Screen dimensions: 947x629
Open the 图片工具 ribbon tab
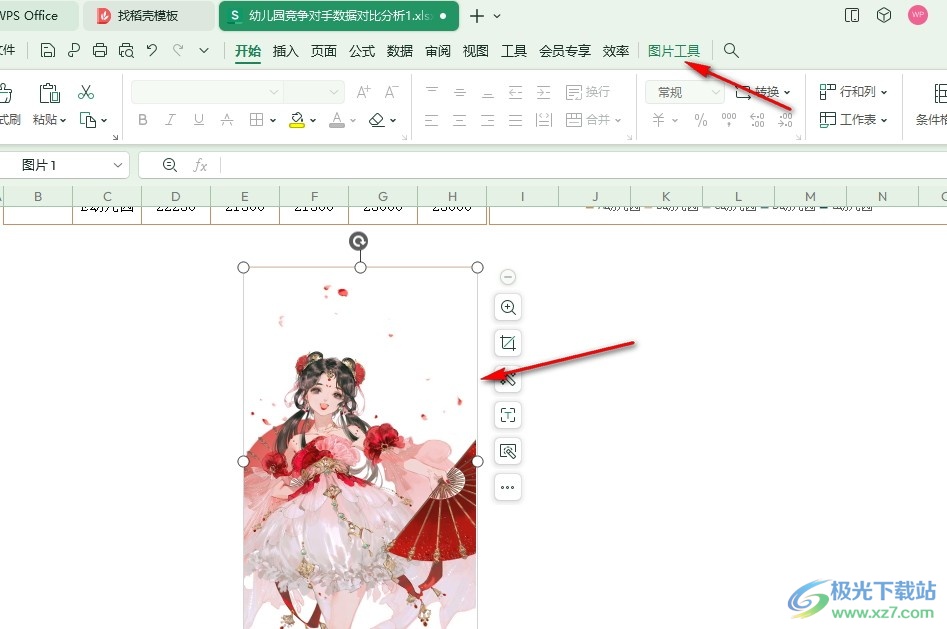click(x=673, y=51)
